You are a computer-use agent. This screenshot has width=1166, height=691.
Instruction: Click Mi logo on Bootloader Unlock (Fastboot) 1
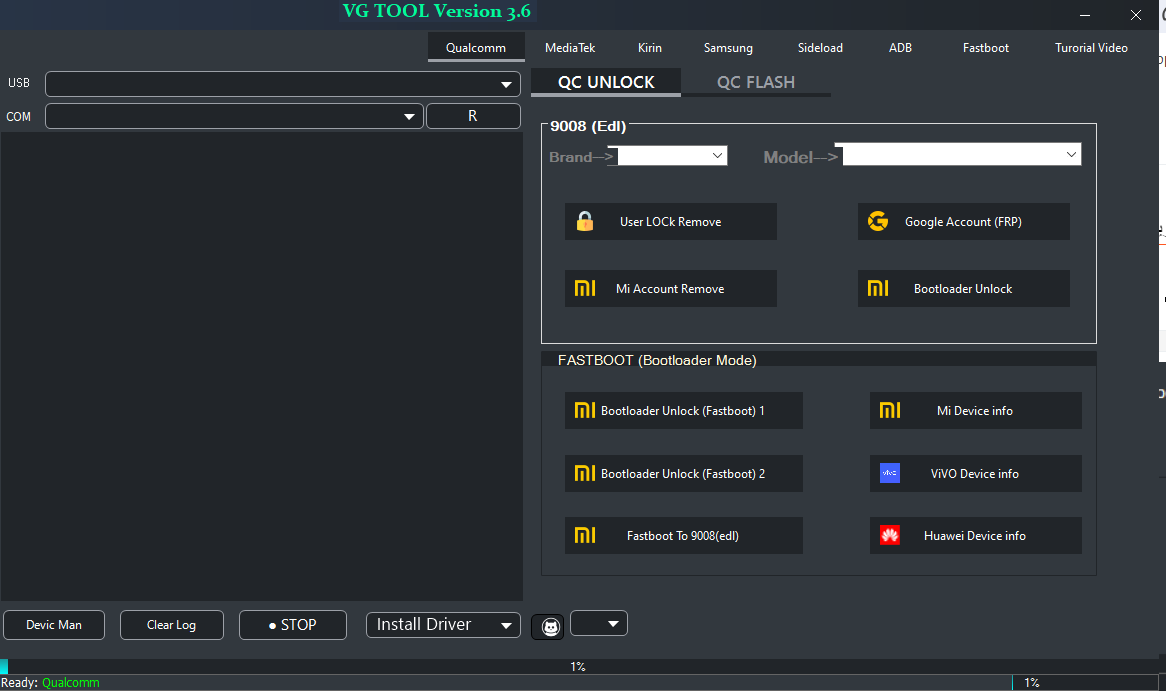(x=584, y=410)
